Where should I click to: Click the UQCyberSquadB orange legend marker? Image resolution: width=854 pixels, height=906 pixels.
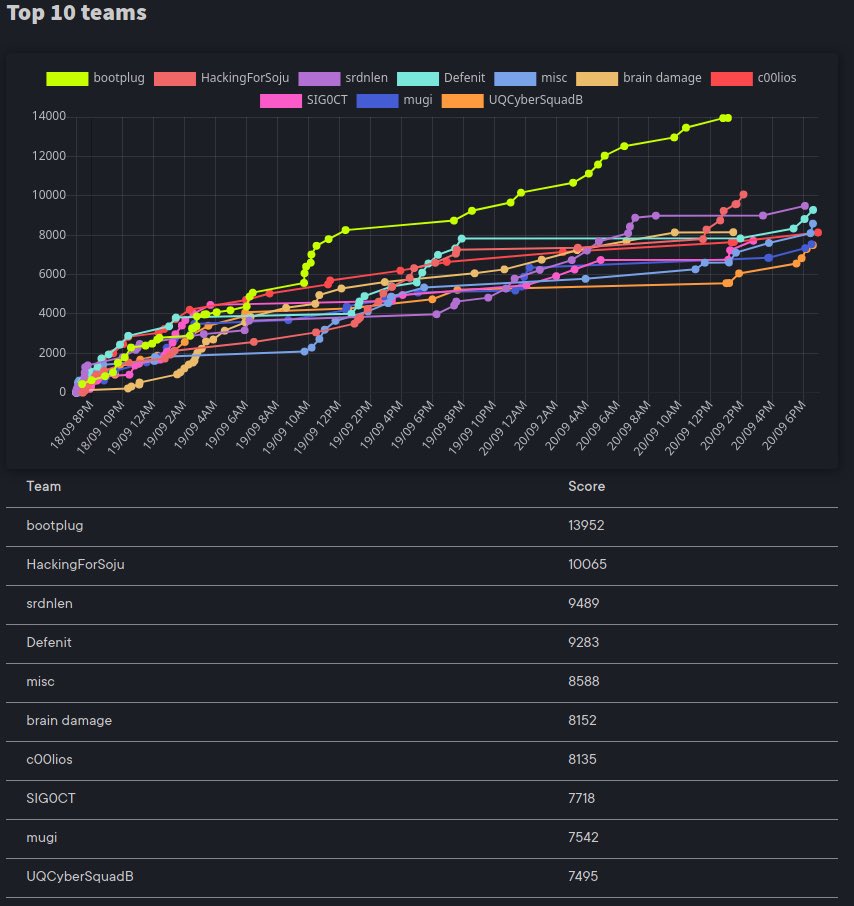pyautogui.click(x=465, y=100)
